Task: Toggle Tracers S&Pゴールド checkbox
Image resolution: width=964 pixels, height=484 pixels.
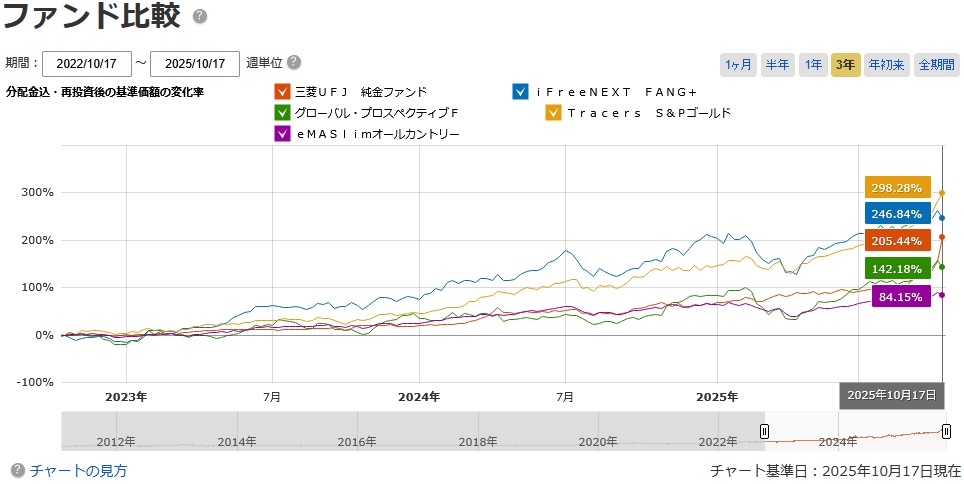Action: pos(553,113)
